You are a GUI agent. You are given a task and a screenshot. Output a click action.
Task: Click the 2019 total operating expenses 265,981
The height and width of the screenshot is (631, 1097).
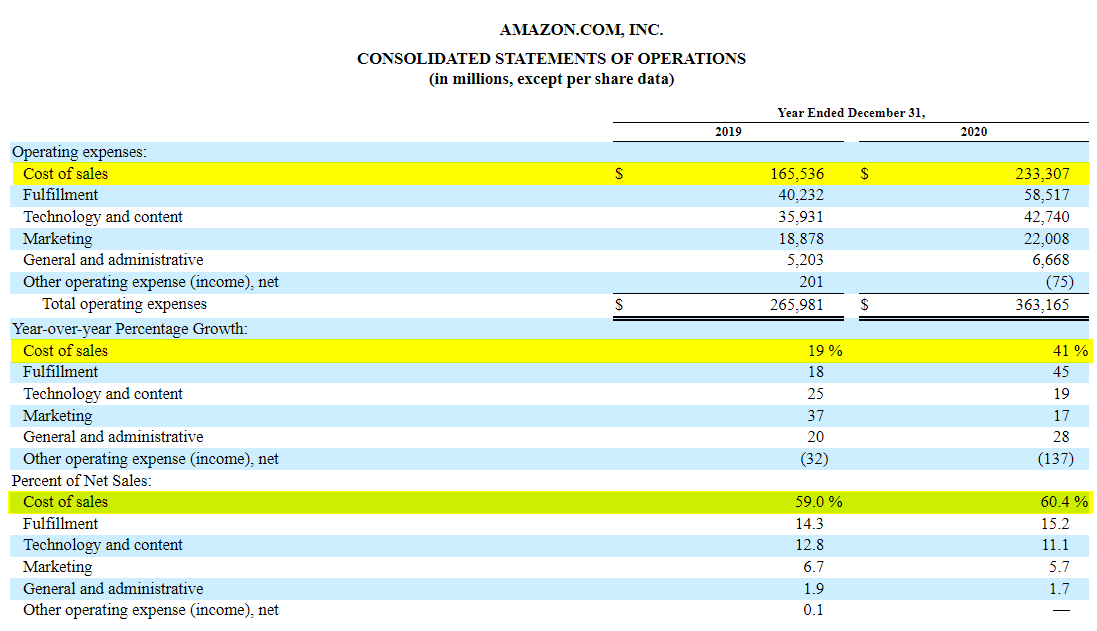pyautogui.click(x=796, y=304)
